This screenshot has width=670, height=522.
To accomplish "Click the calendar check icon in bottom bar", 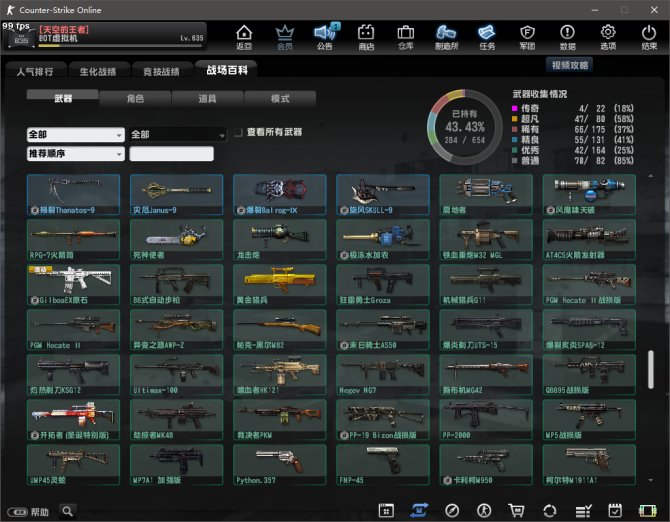I will tap(615, 510).
